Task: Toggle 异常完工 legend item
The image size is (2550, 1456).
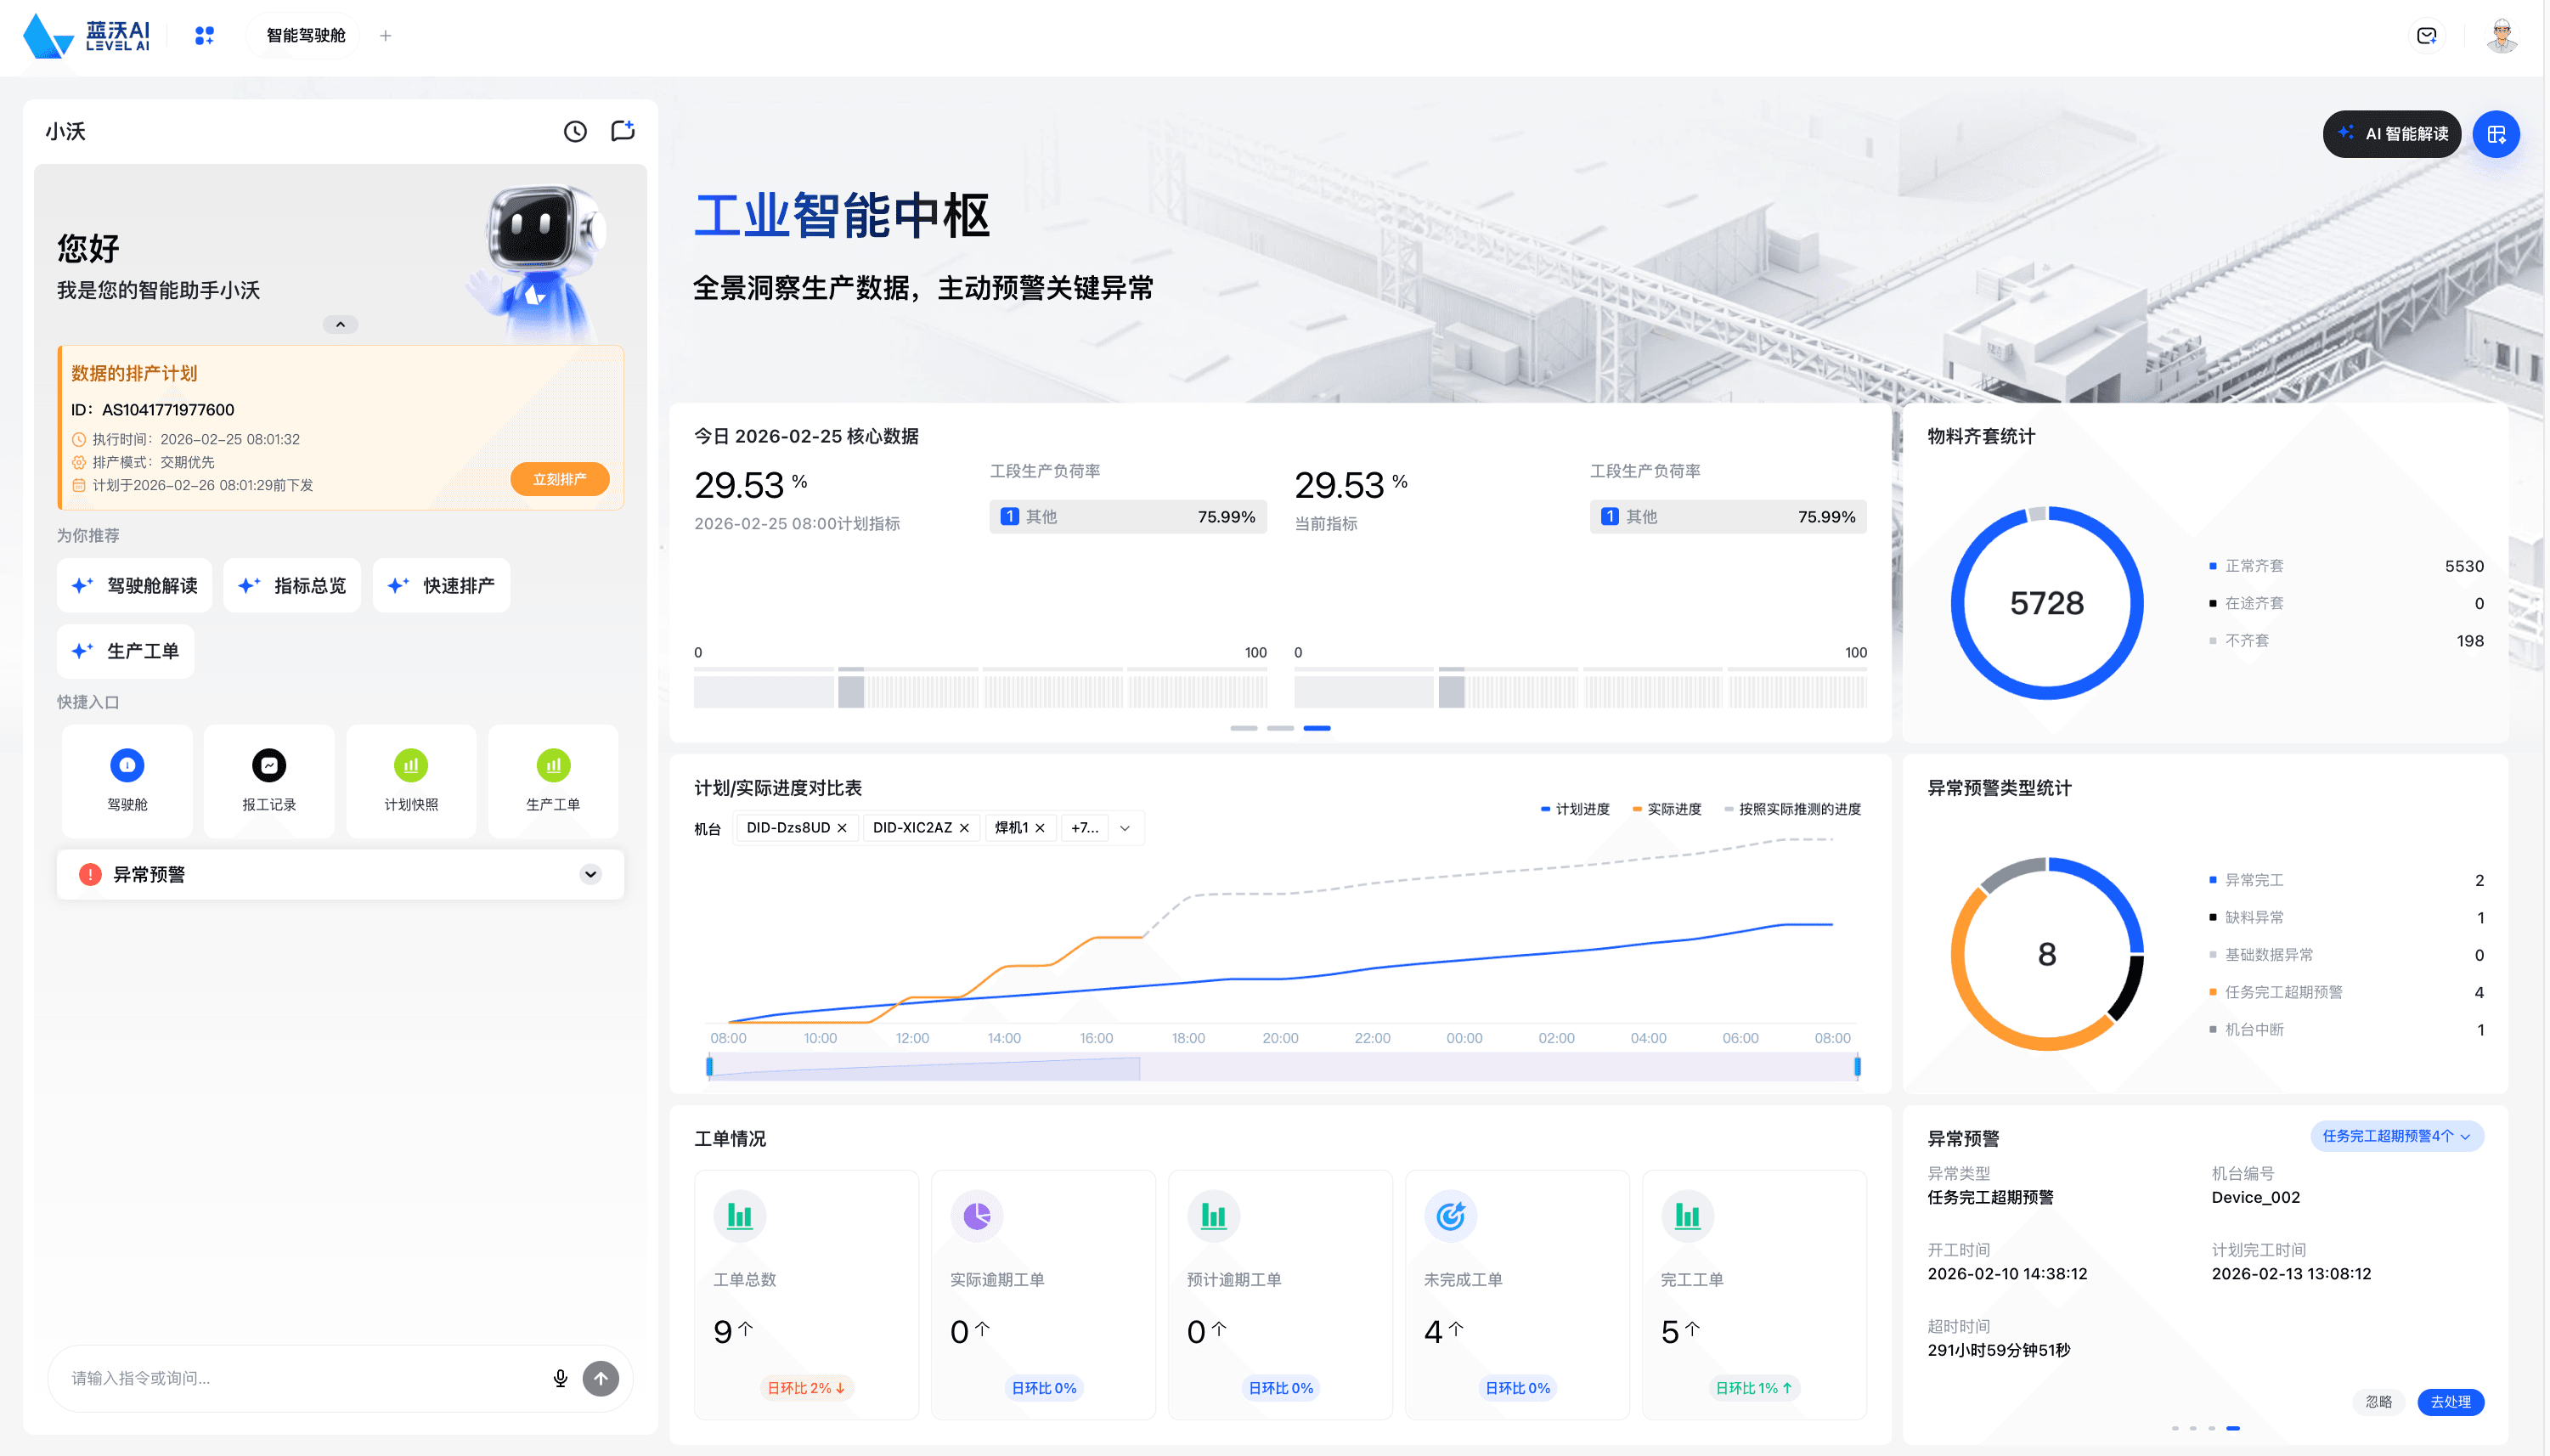Action: point(2246,880)
